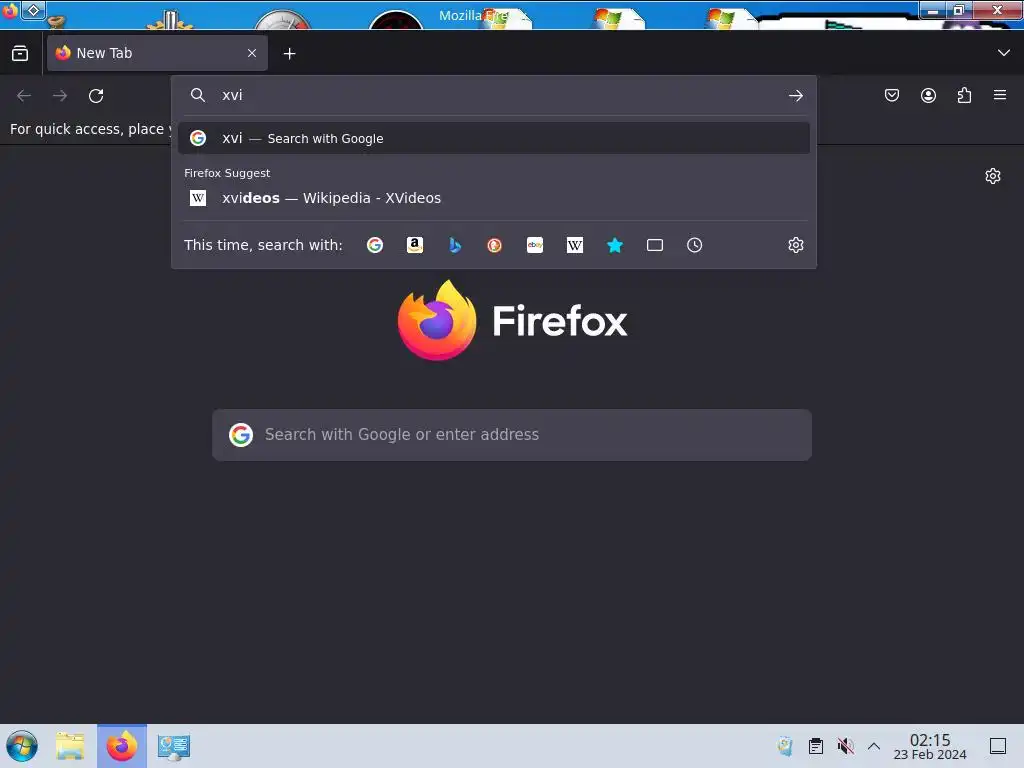
Task: Click the address bar text field
Action: pos(500,95)
